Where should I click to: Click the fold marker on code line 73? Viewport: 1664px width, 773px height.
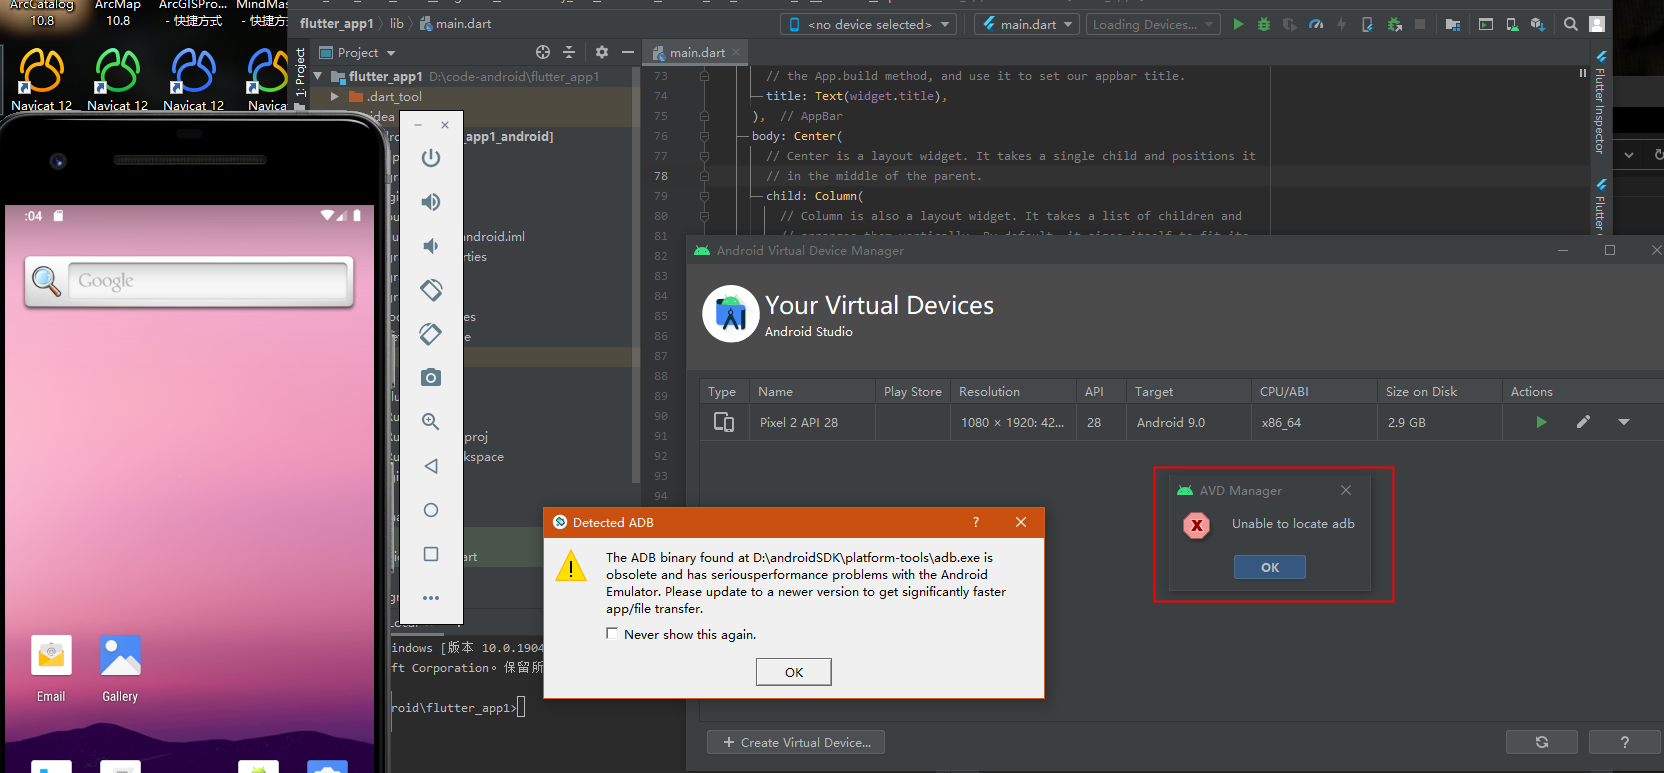705,76
